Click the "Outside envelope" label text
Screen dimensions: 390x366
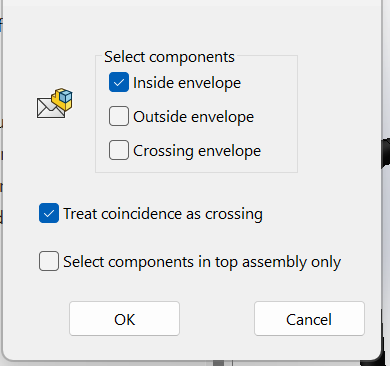(x=193, y=117)
